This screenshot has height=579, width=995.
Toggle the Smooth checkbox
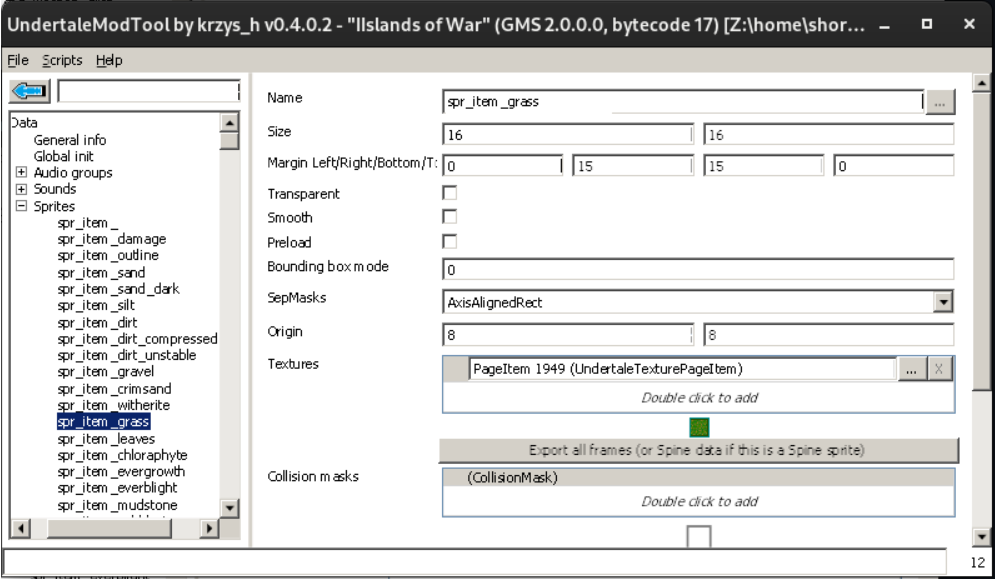pos(450,217)
